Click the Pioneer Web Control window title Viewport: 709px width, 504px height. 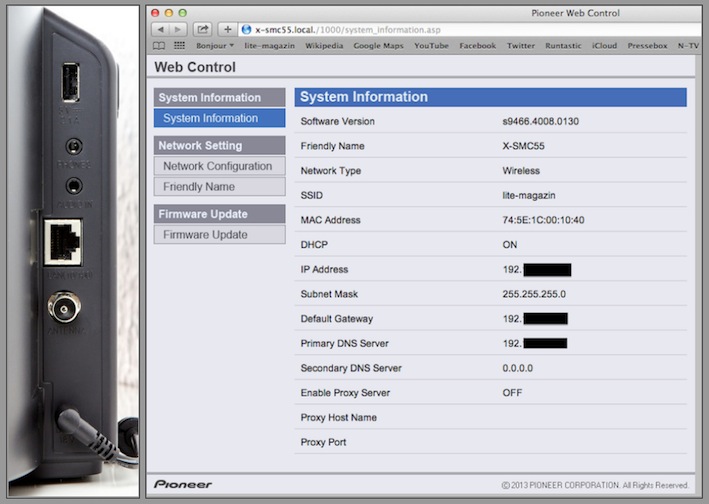pos(575,13)
